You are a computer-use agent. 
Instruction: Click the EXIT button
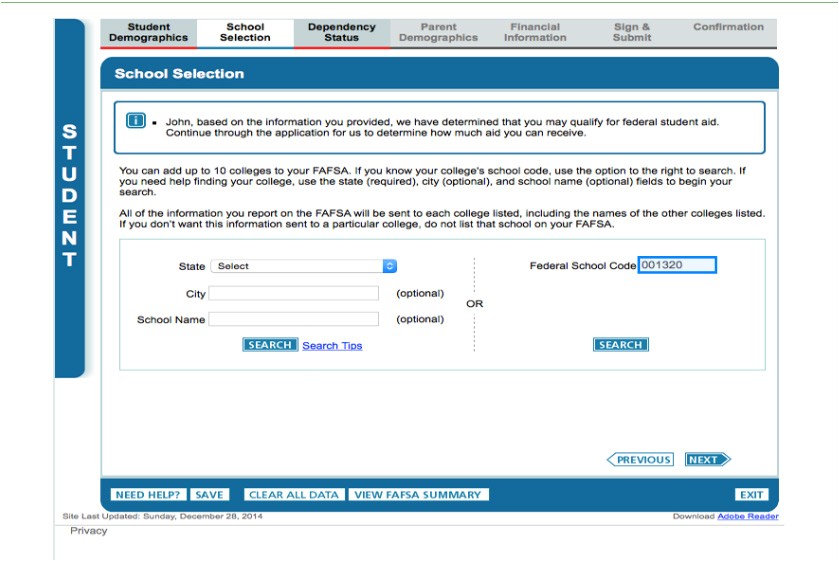751,495
